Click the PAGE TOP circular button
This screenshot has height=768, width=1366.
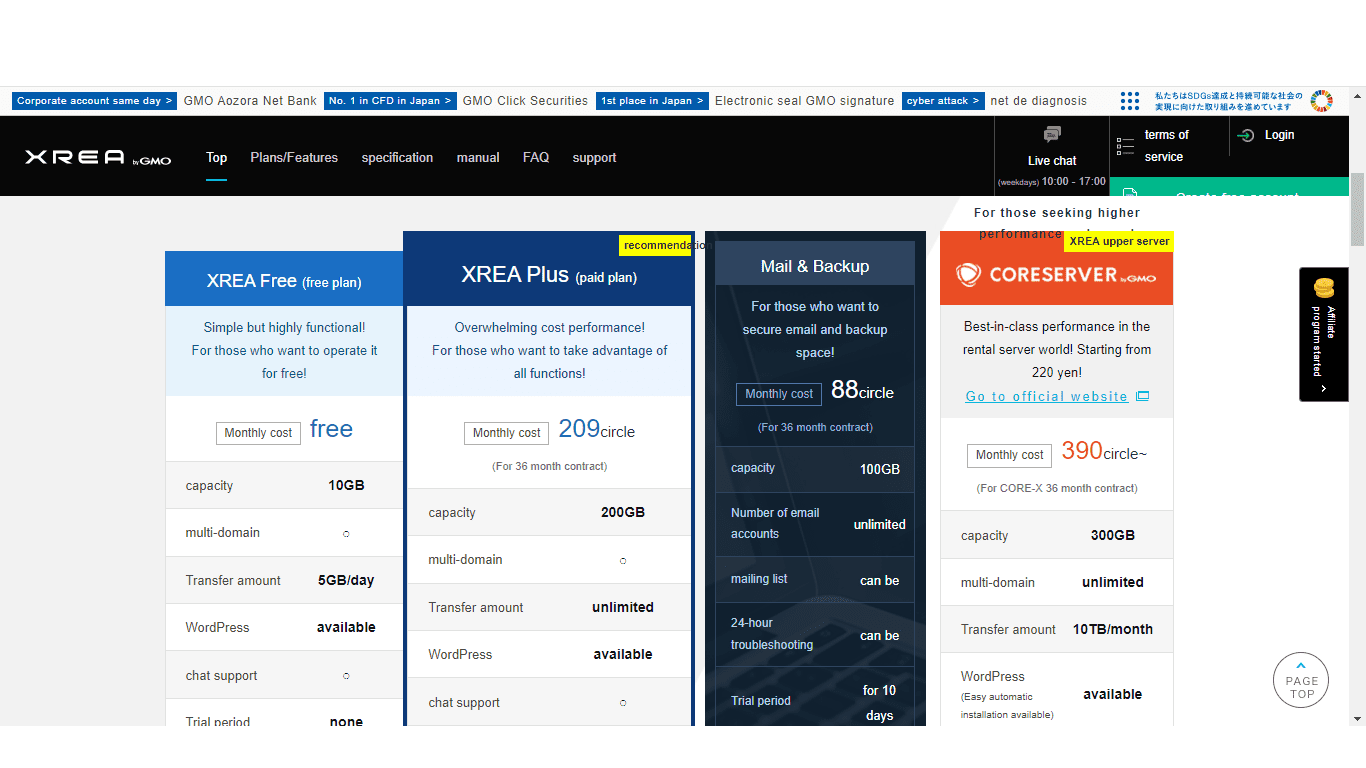click(1301, 680)
